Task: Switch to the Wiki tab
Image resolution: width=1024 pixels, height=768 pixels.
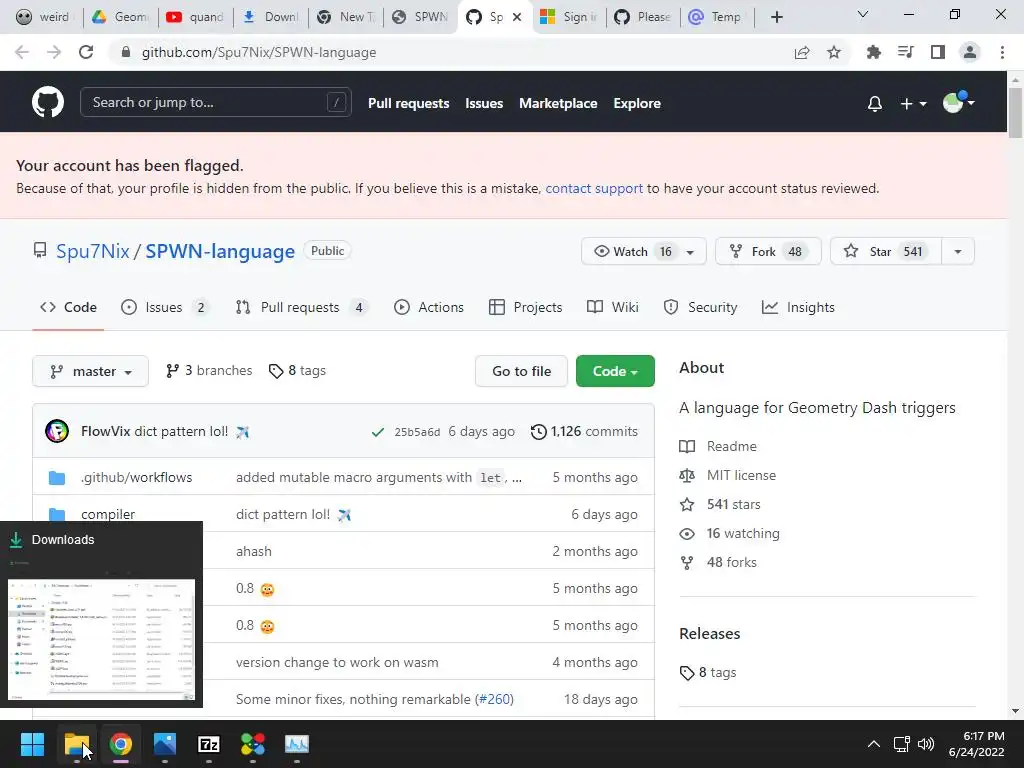Action: click(613, 307)
